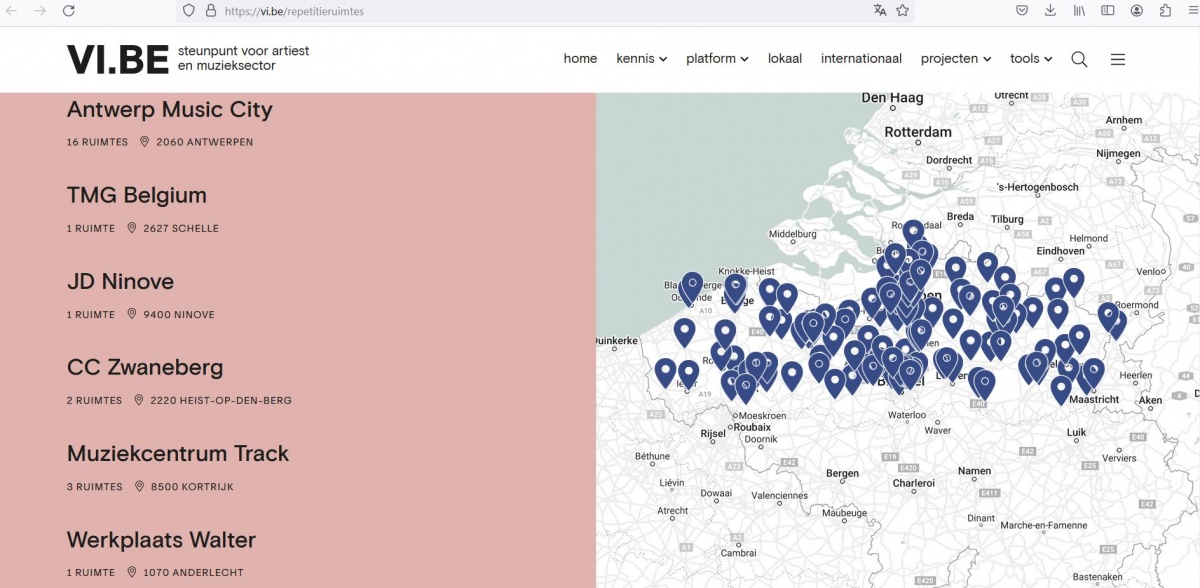
Task: Click location pin icon beside 2220 Heist-op-den-Berg
Action: click(x=139, y=400)
